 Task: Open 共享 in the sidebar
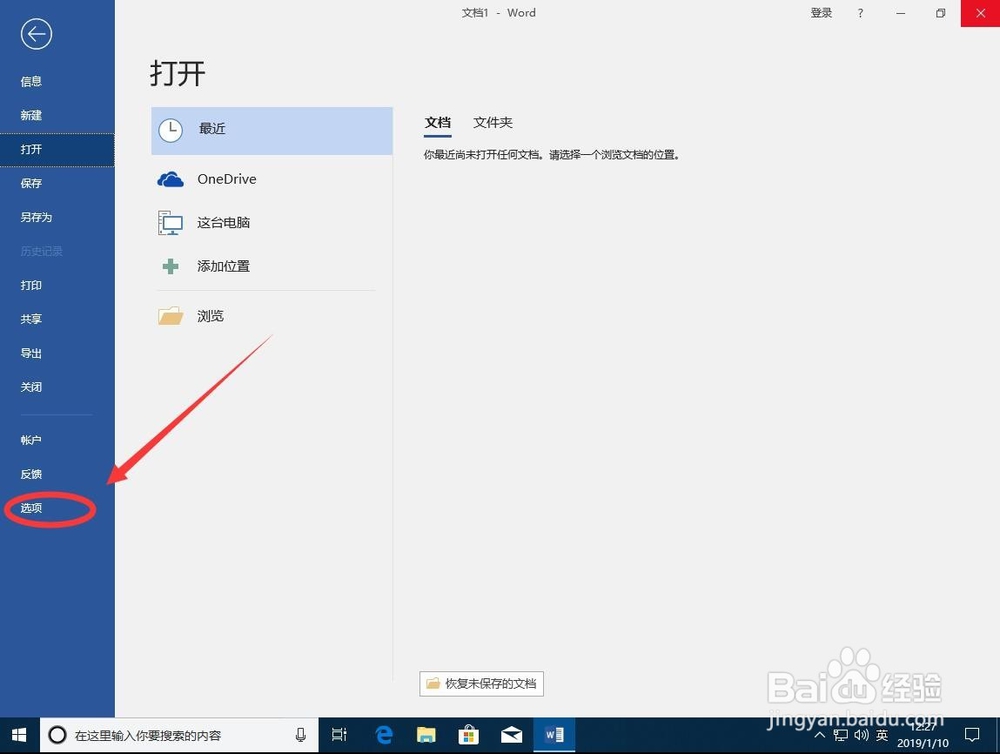31,319
